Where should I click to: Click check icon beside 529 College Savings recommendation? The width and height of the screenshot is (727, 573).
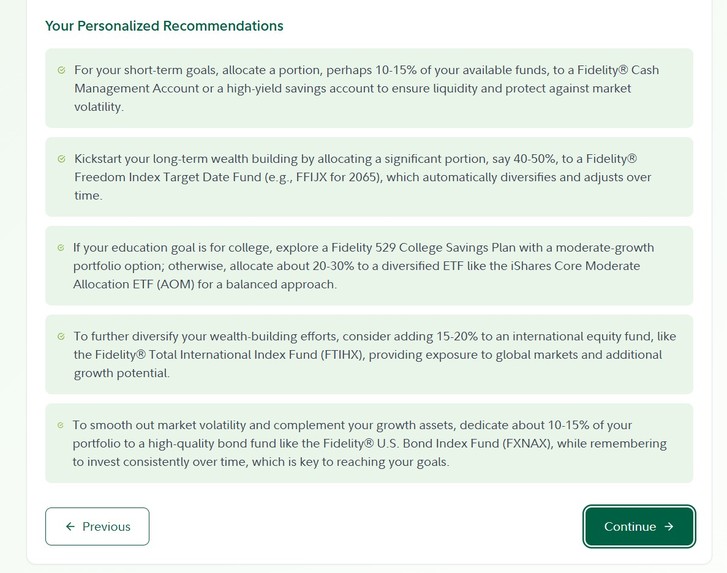[x=61, y=248]
